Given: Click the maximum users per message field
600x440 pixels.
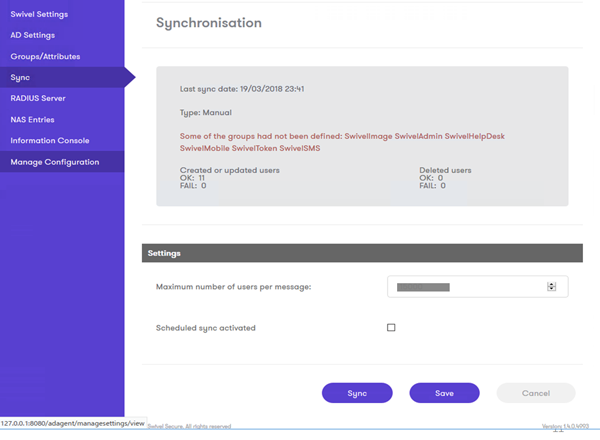Looking at the screenshot, I should coord(478,287).
